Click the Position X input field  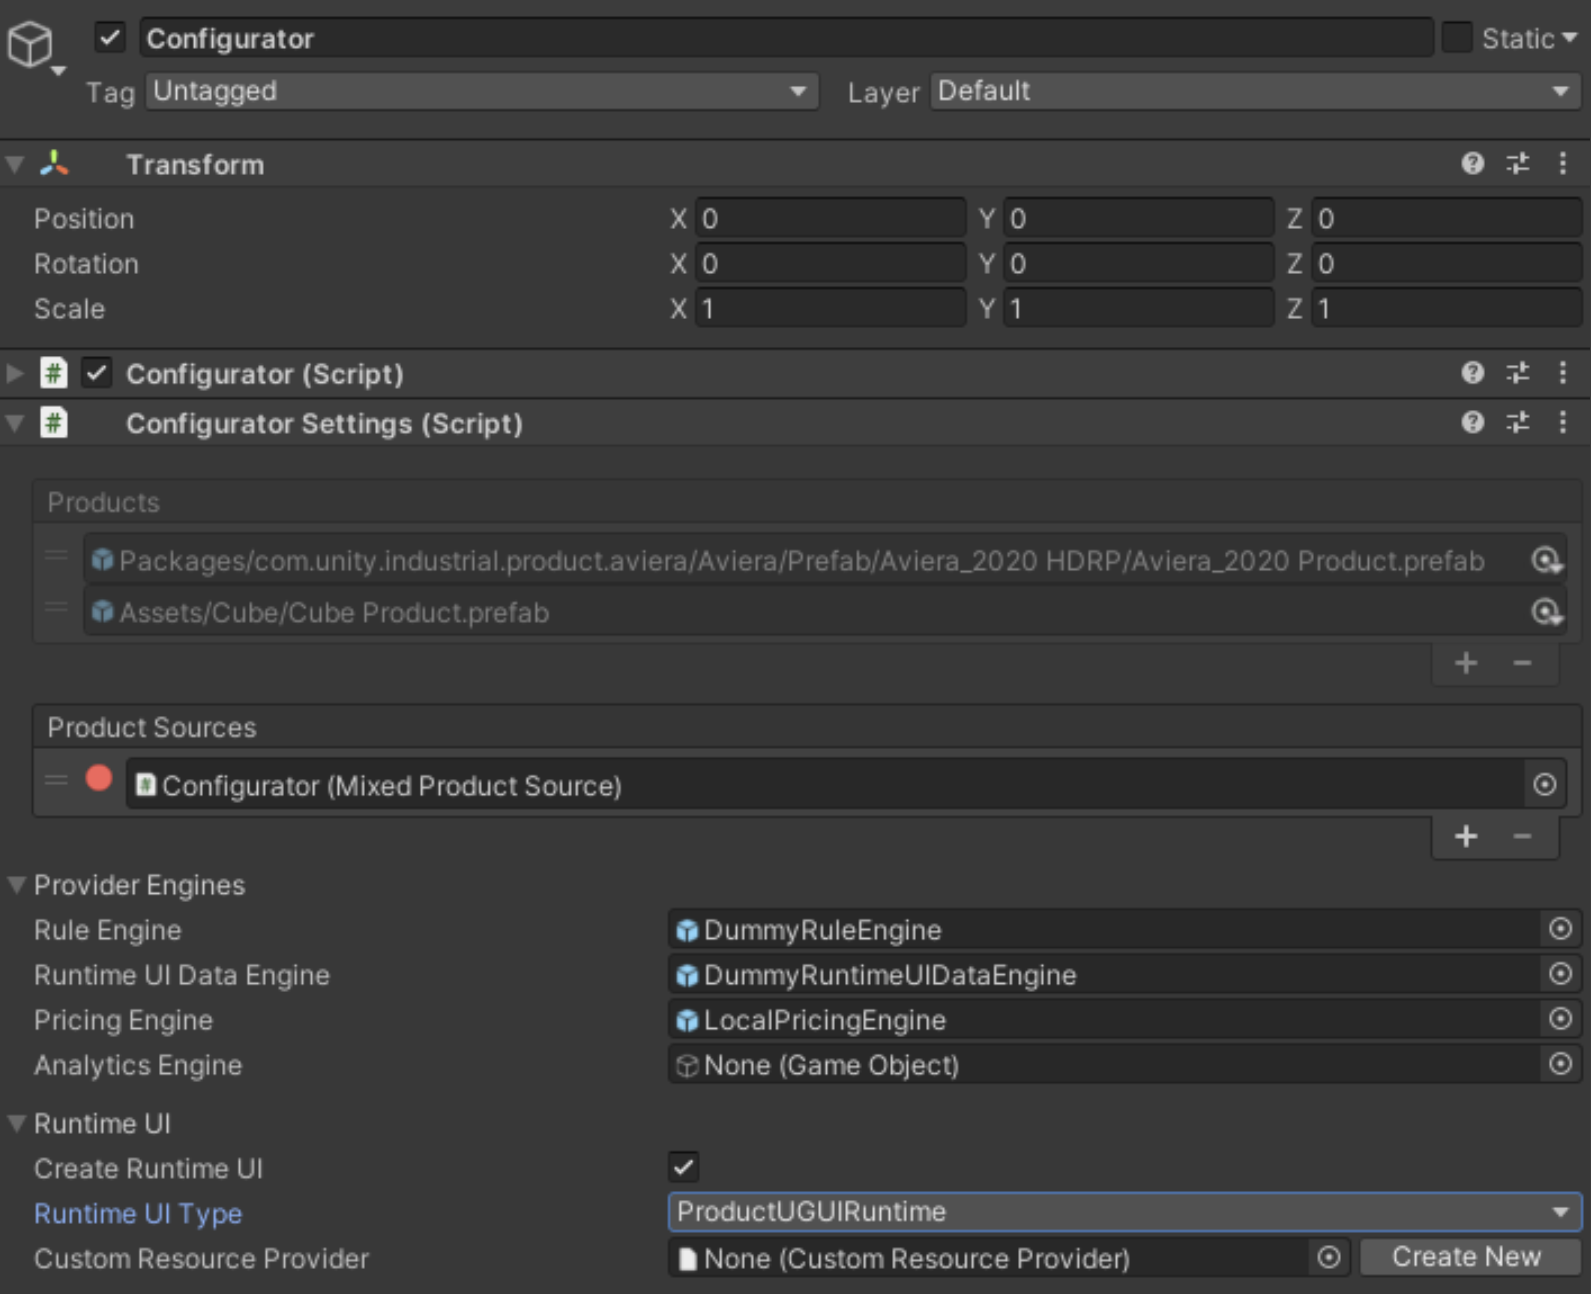830,218
